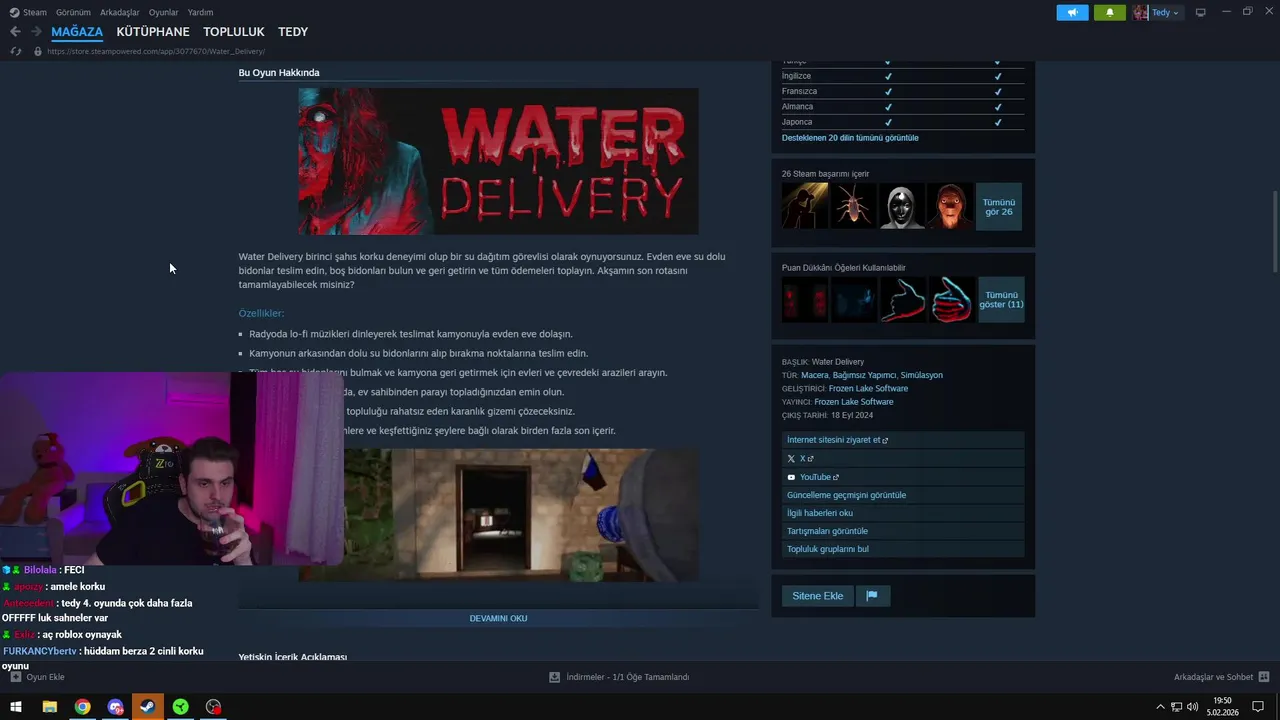Reload the store page

tap(16, 51)
